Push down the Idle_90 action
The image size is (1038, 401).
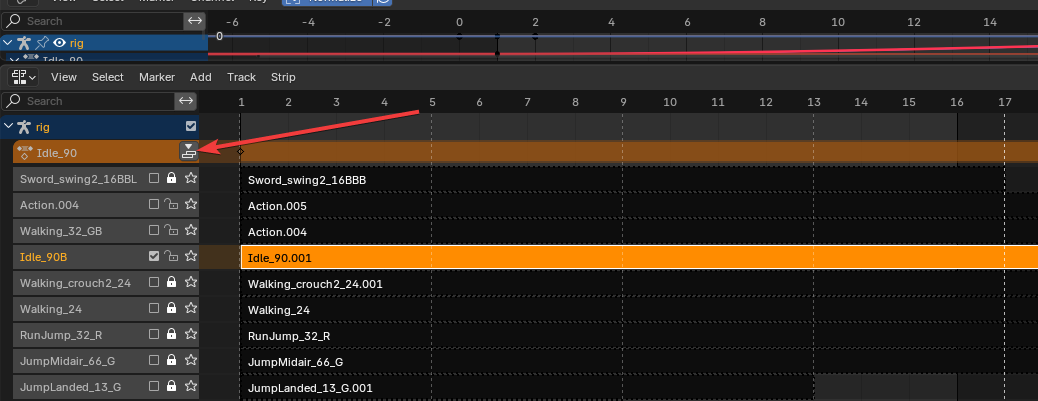[188, 152]
